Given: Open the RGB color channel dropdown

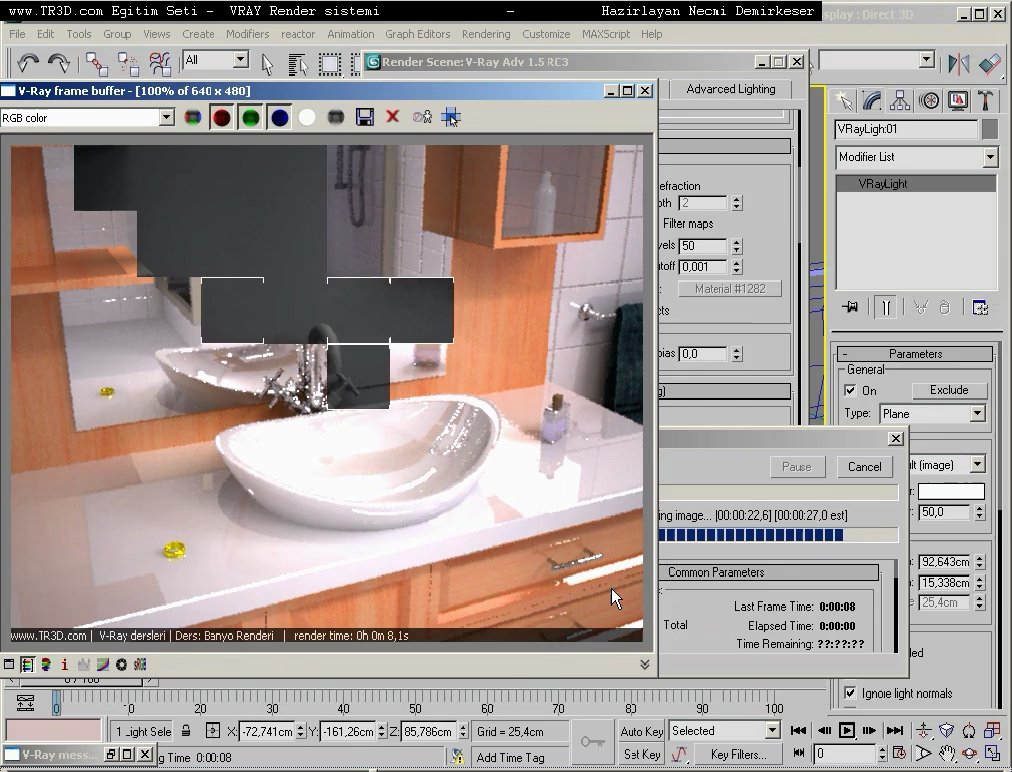Looking at the screenshot, I should tap(167, 117).
